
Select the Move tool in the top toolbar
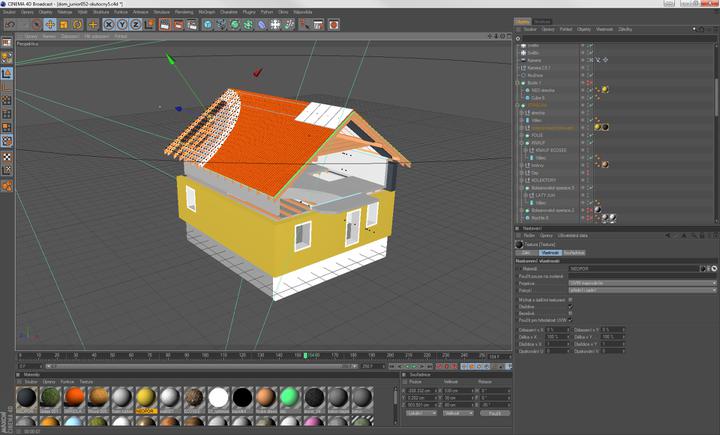(50, 24)
